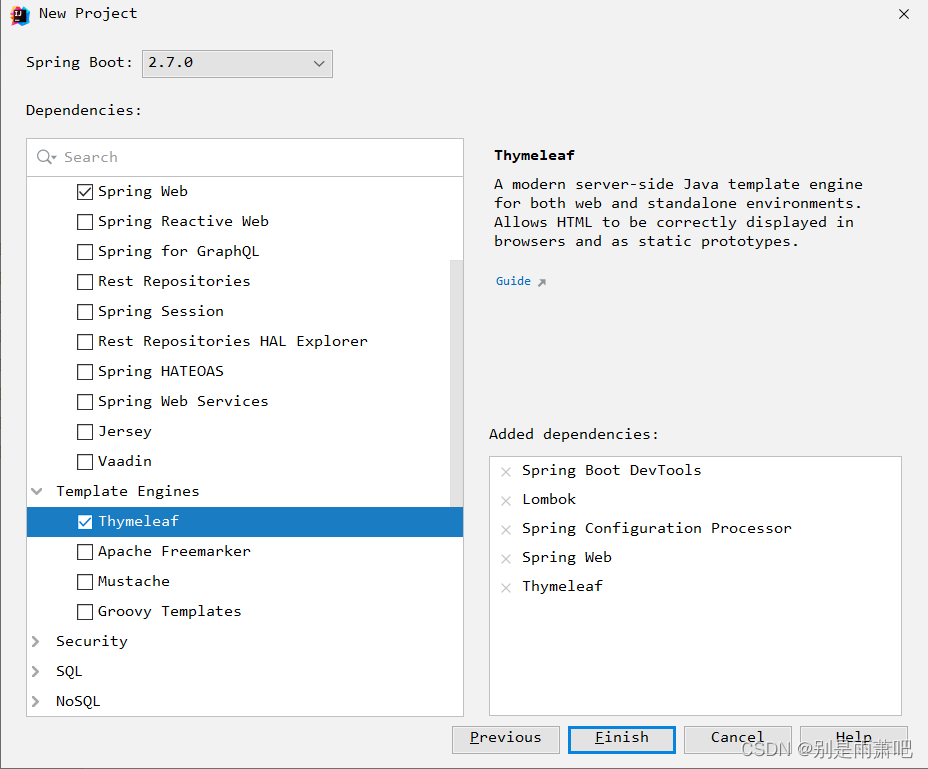Remove Spring Configuration Processor dependency
Viewport: 928px width, 769px height.
tap(506, 530)
